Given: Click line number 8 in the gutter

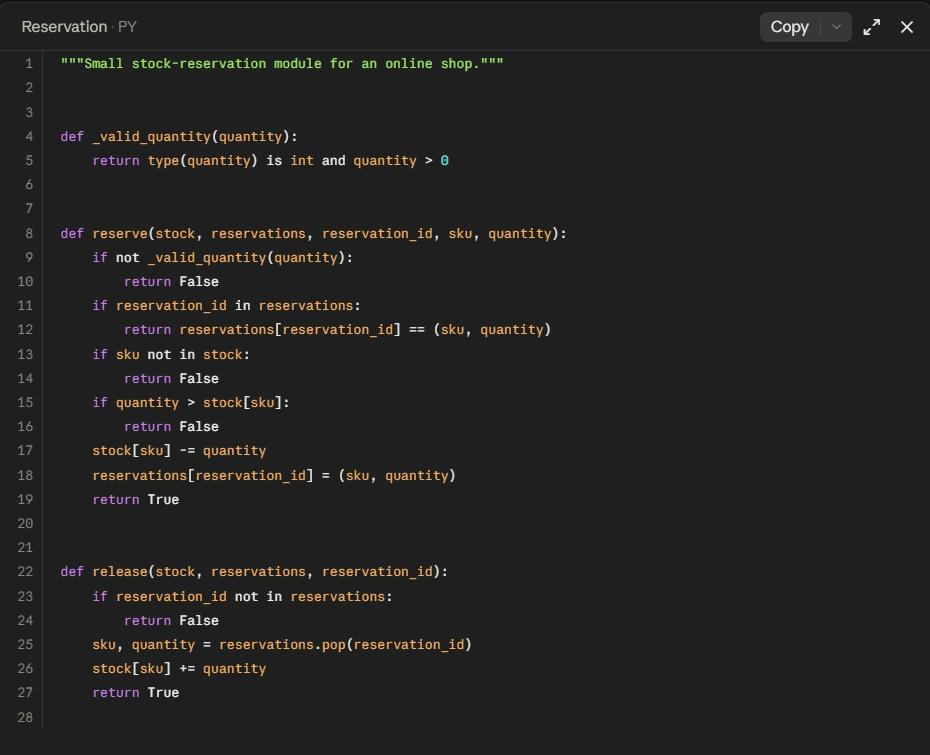Looking at the screenshot, I should [29, 234].
